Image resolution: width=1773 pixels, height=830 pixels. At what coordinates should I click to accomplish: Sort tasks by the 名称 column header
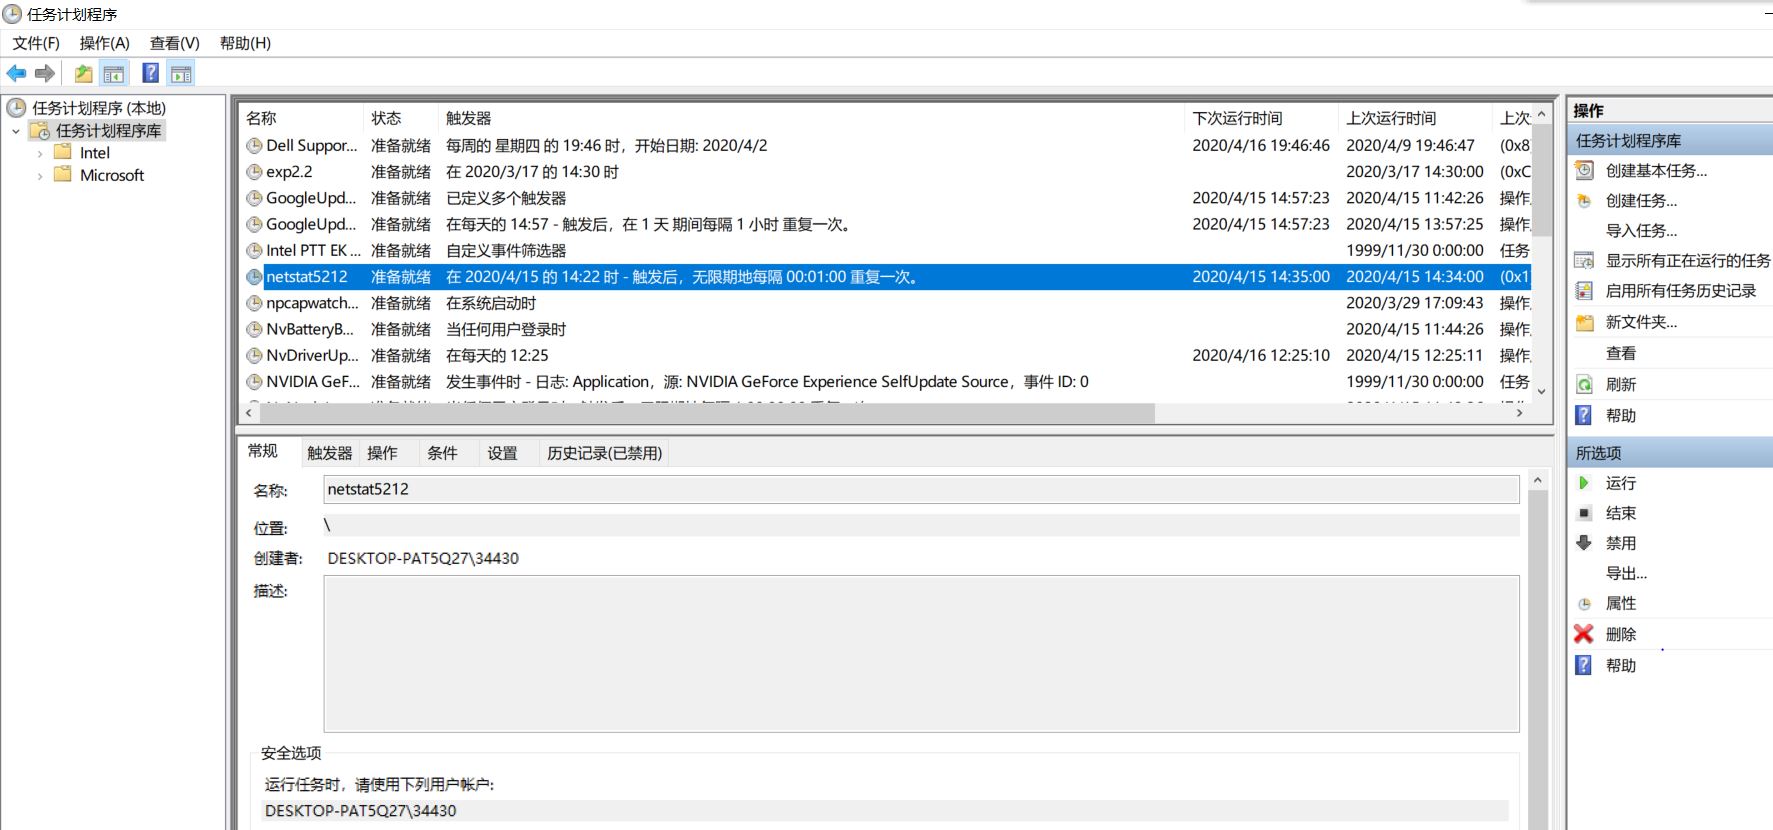coord(302,118)
